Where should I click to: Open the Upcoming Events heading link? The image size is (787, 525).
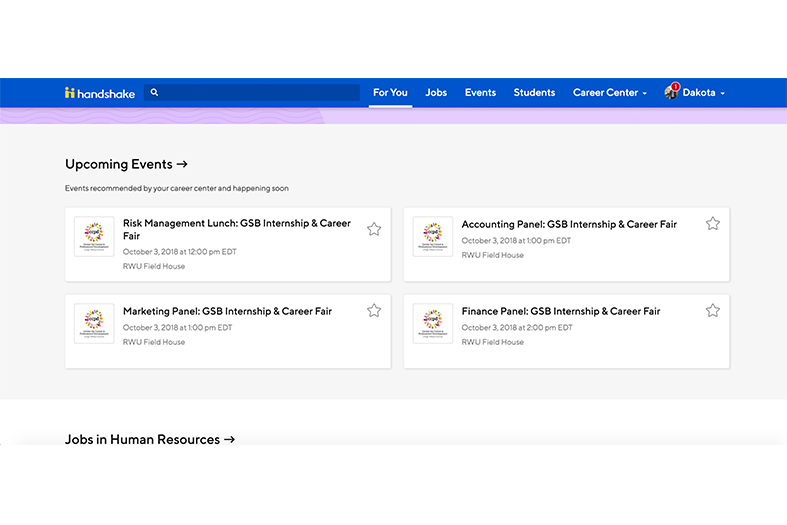(126, 164)
